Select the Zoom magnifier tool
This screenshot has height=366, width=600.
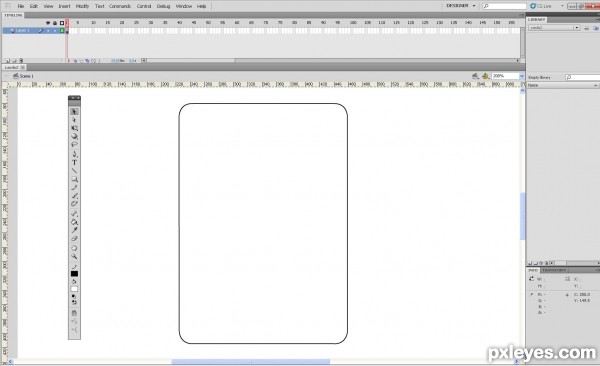[x=74, y=256]
